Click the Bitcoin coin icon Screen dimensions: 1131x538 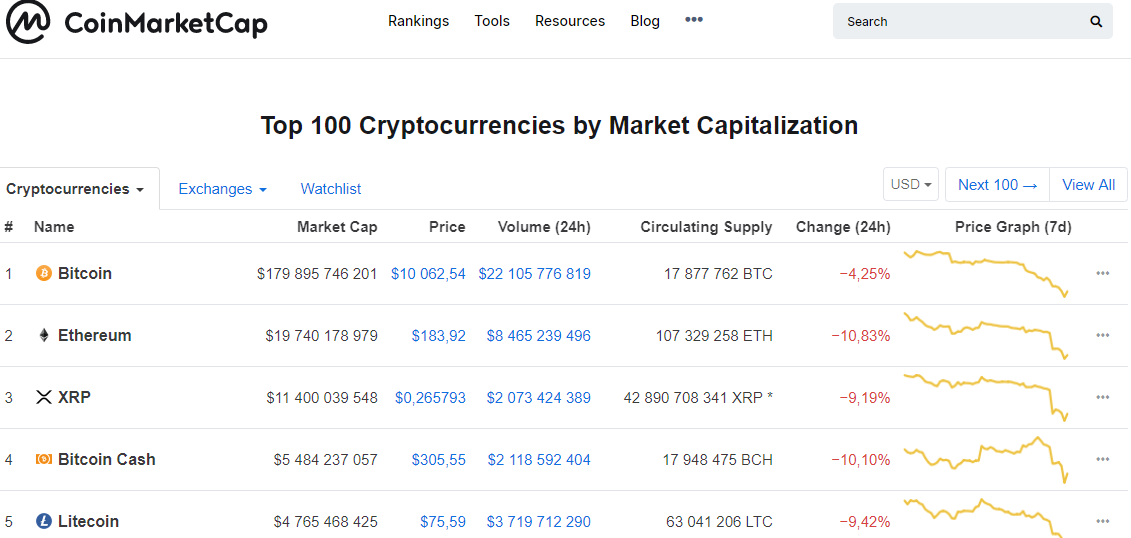click(43, 273)
